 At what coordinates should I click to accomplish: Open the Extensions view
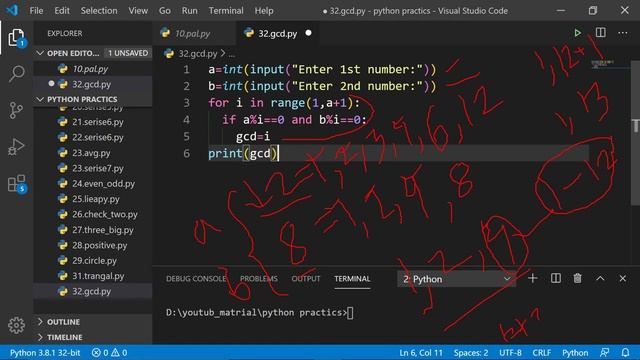[16, 183]
